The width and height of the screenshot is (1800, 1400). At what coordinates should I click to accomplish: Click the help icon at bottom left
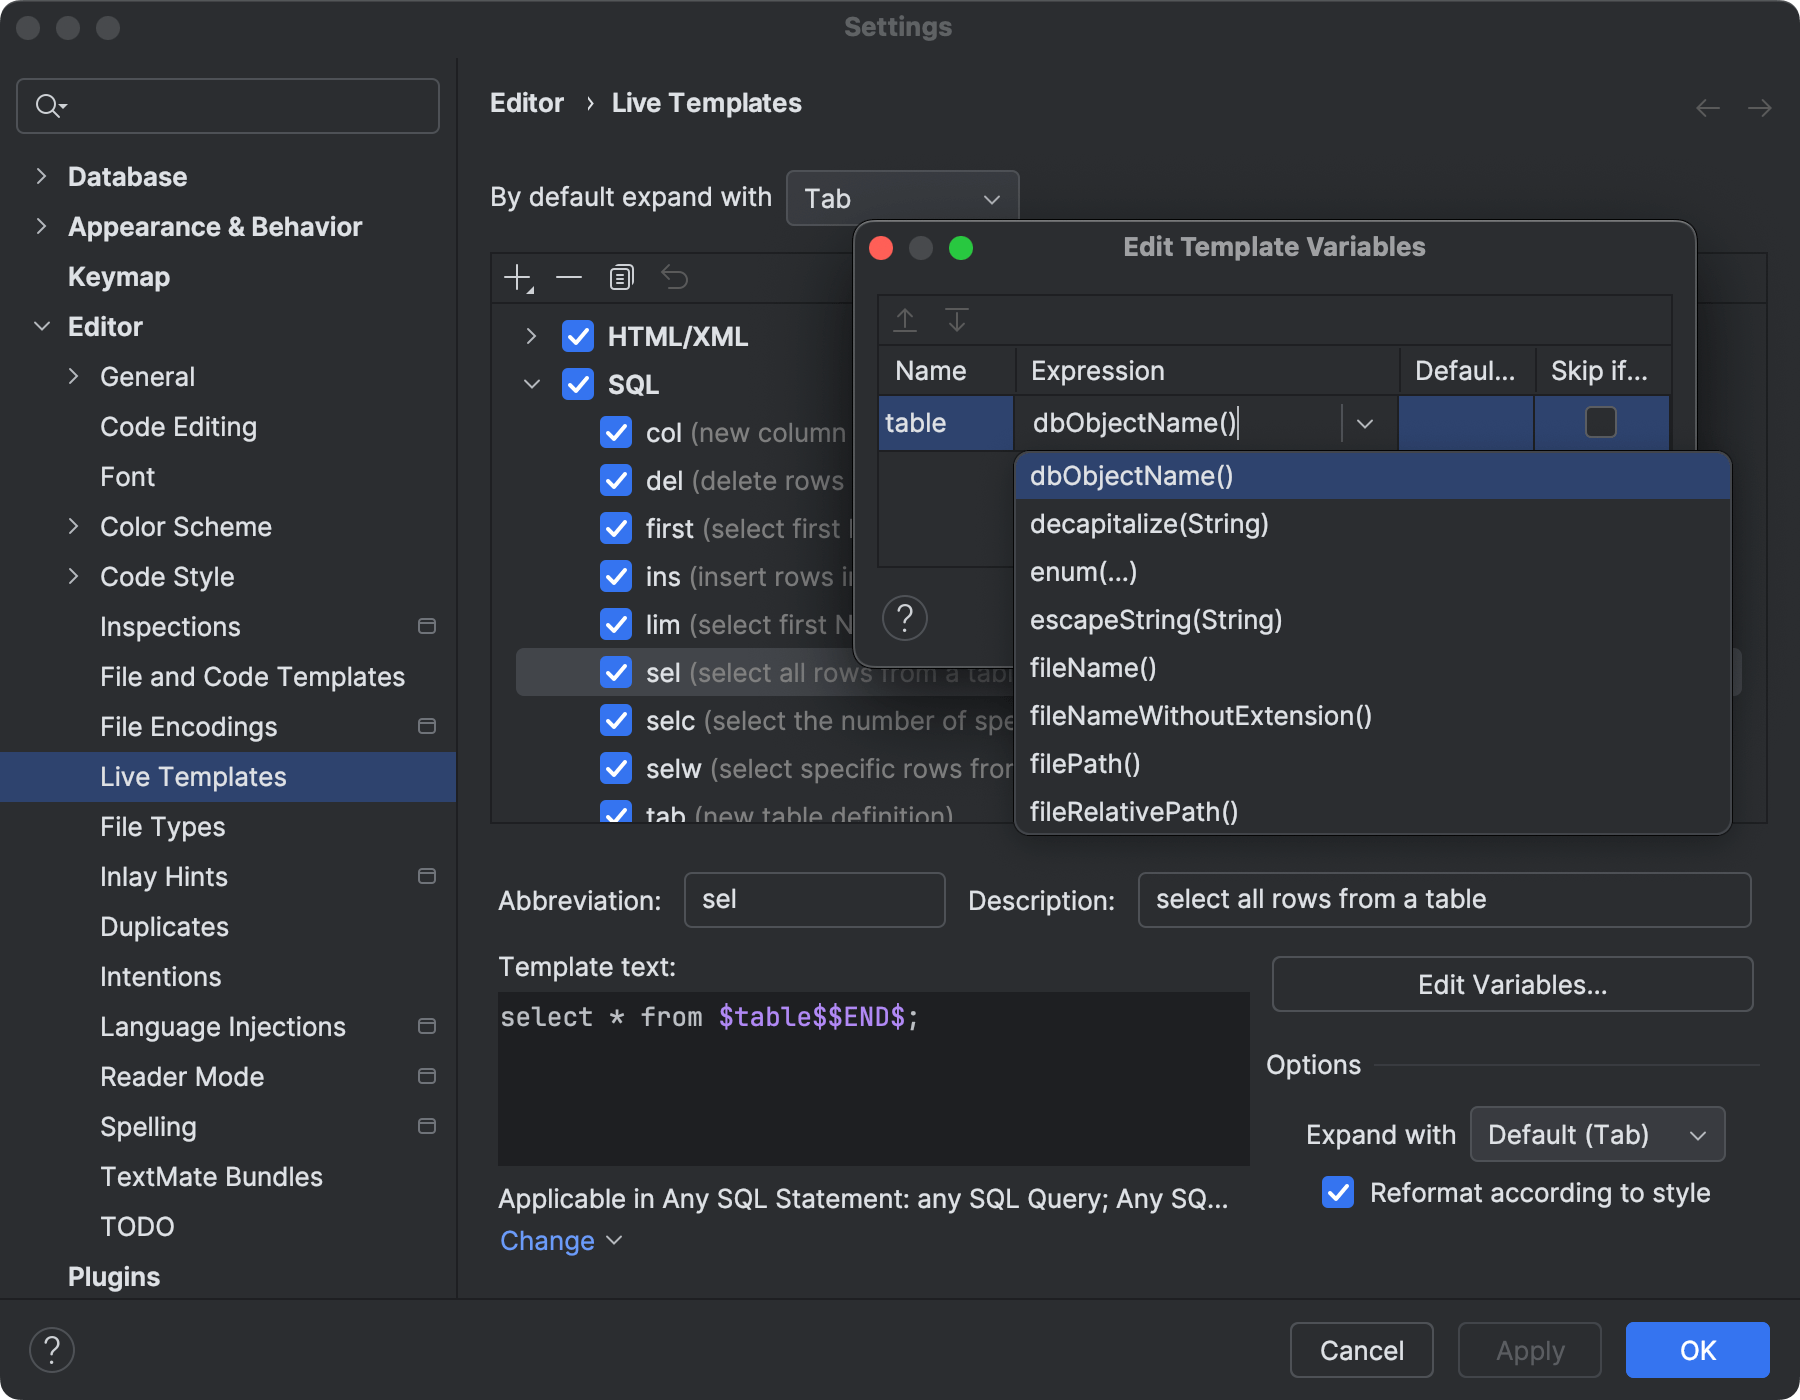[52, 1349]
